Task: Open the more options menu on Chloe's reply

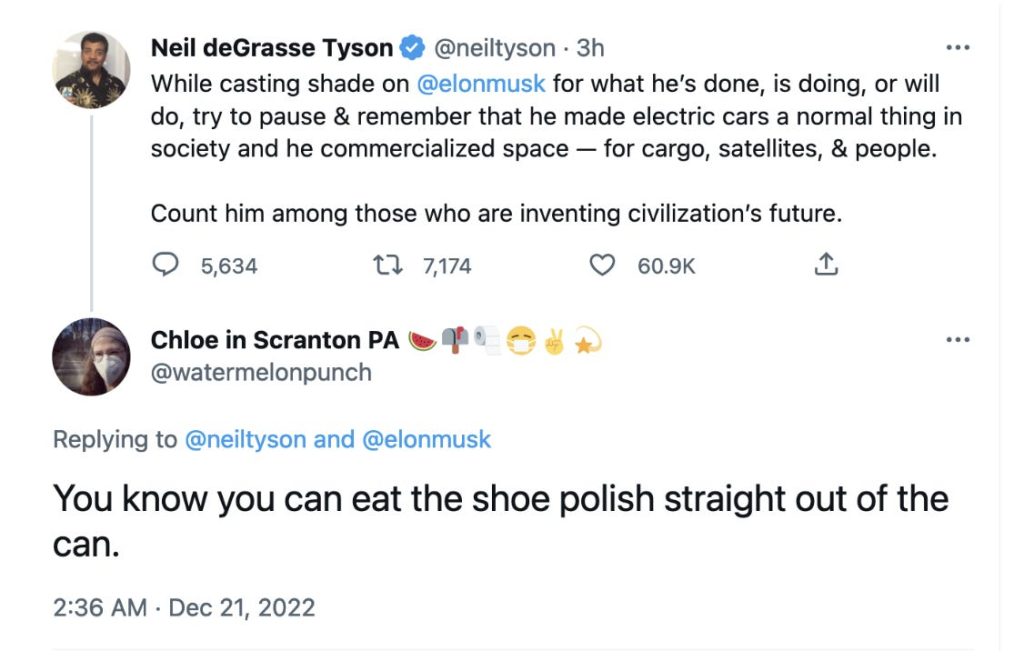Action: [958, 339]
